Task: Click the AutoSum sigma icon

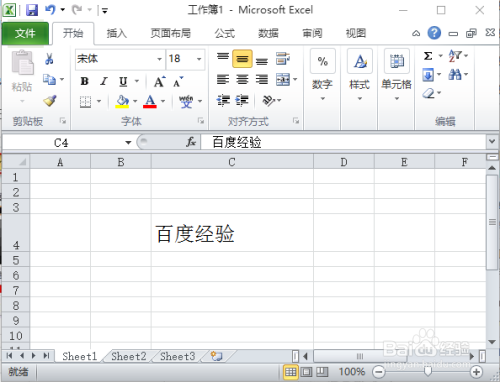Action: pyautogui.click(x=428, y=56)
